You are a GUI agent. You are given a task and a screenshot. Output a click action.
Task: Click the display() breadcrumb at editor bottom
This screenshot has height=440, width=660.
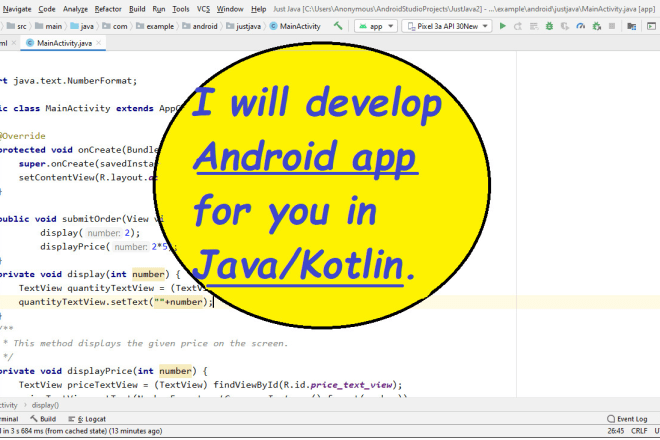45,405
